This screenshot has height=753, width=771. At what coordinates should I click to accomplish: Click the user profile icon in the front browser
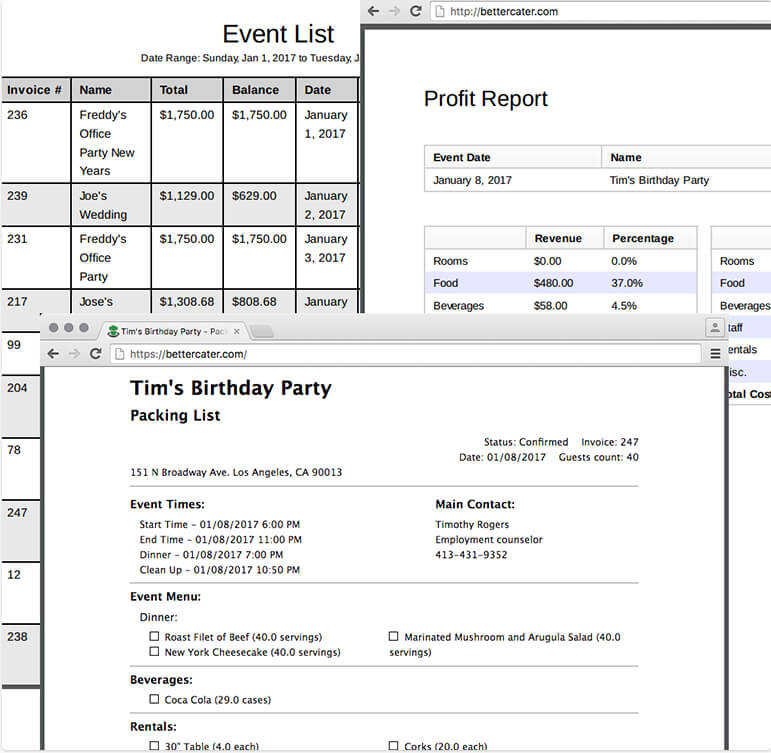click(x=715, y=328)
